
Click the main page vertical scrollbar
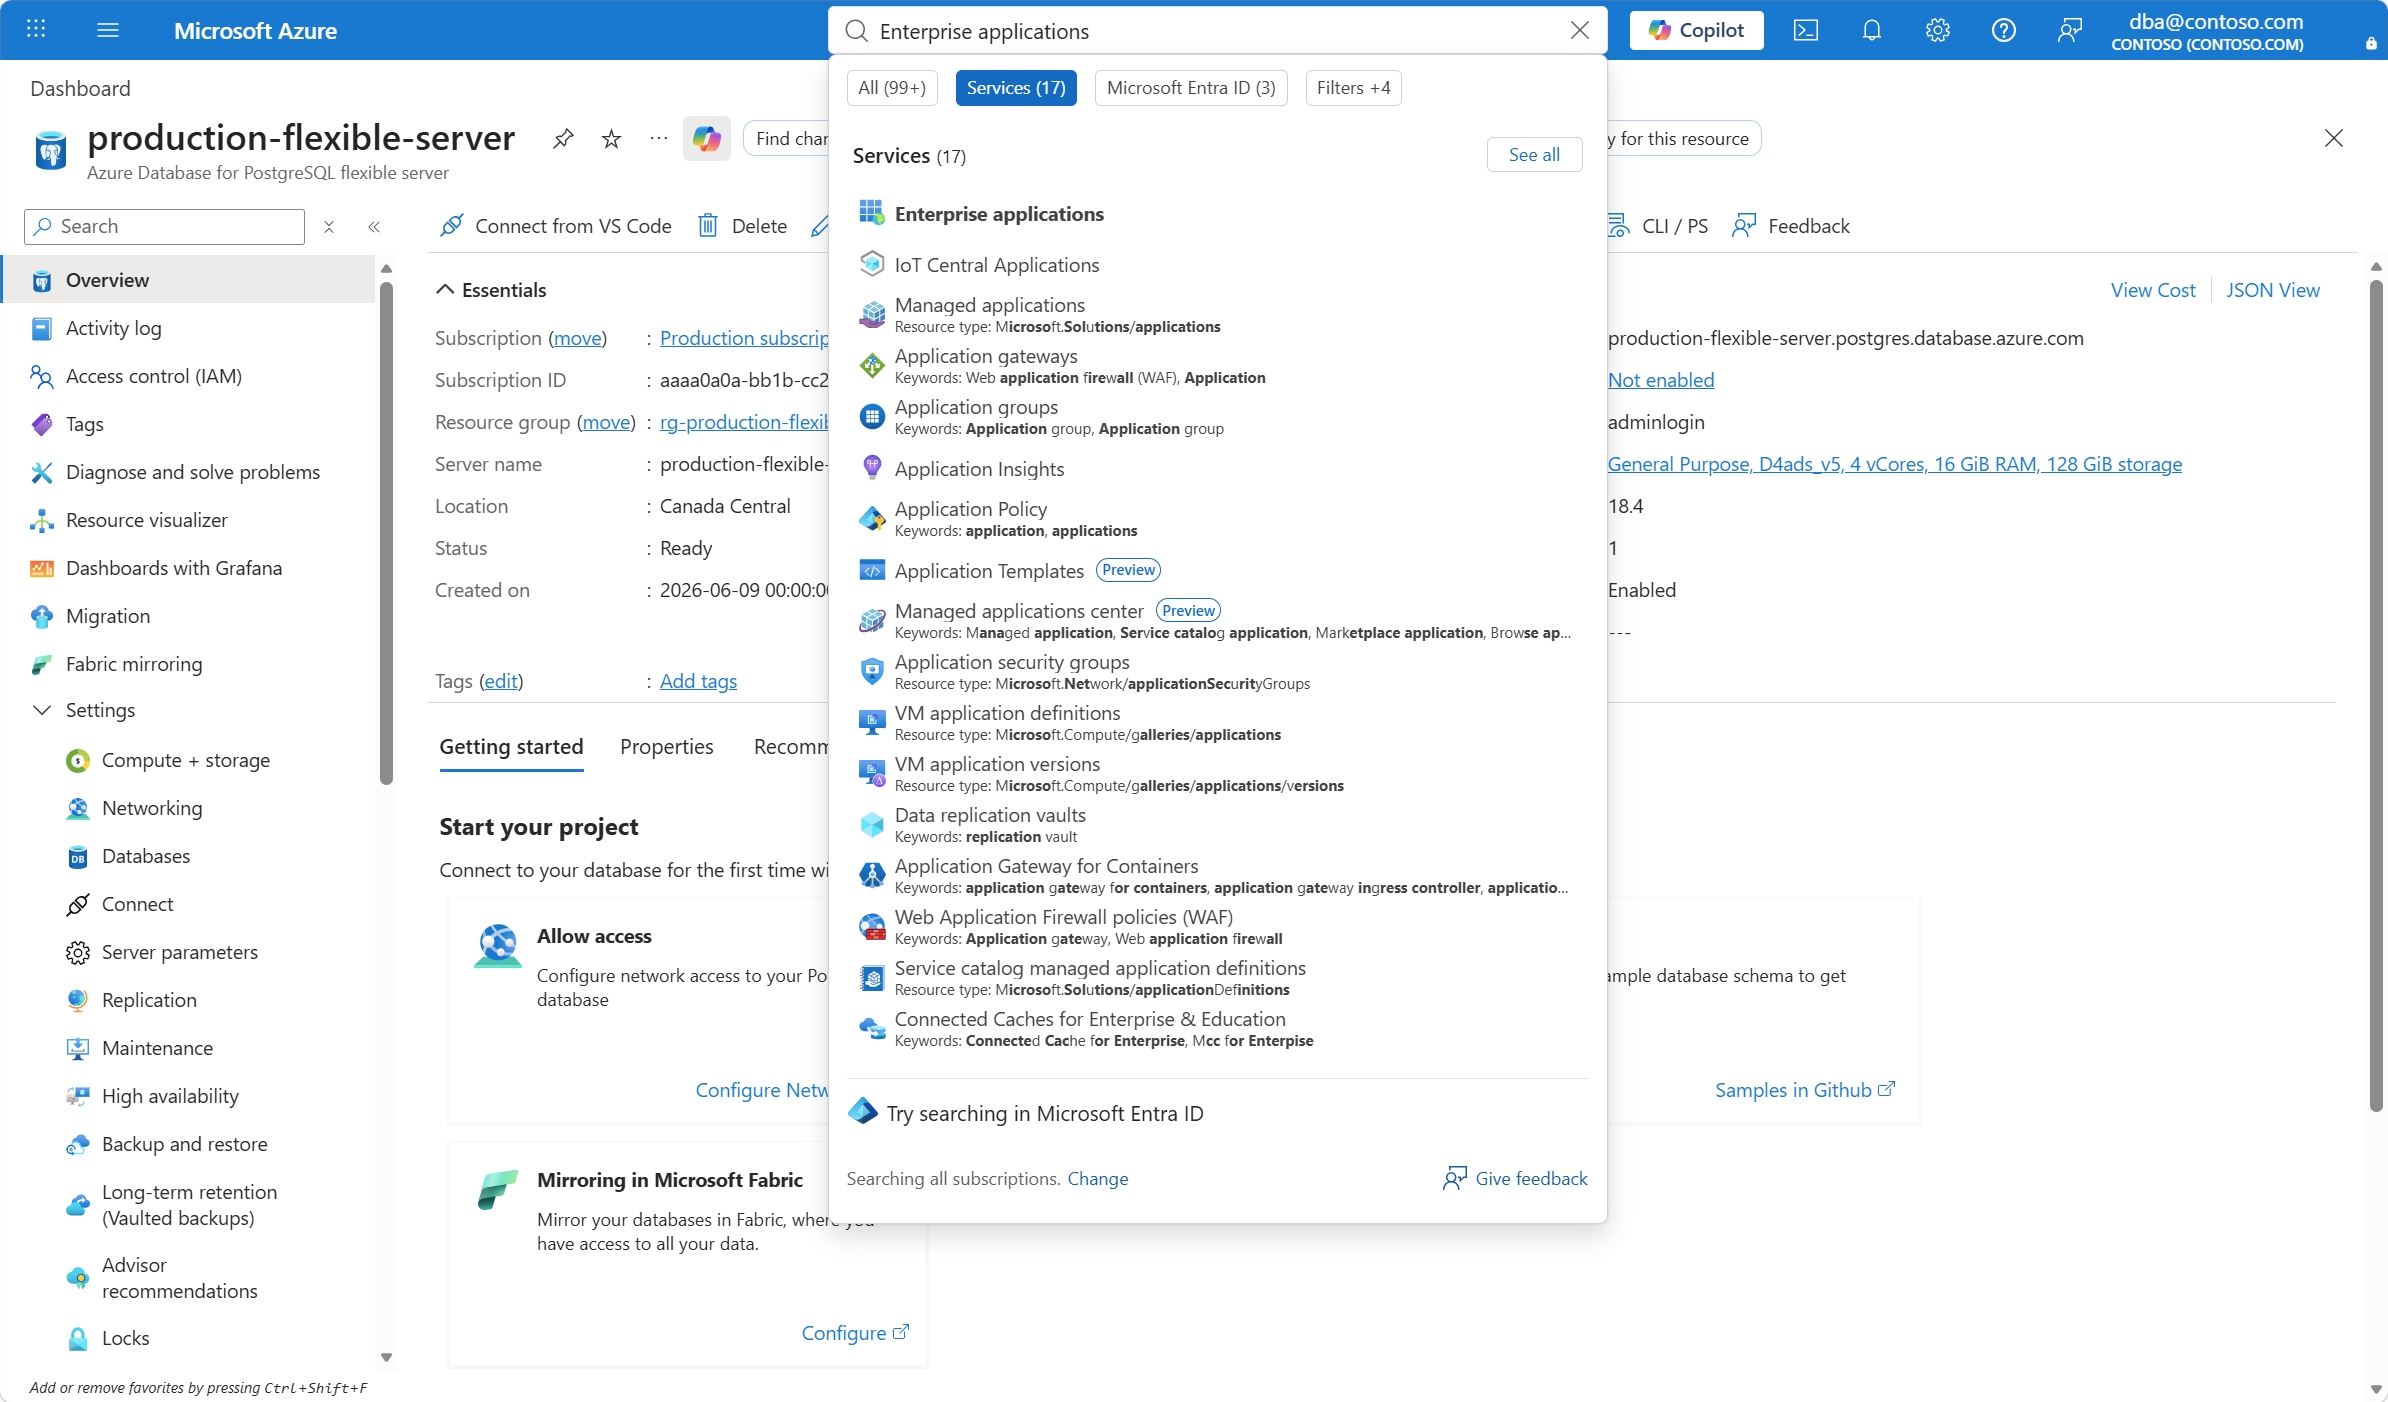[2376, 694]
